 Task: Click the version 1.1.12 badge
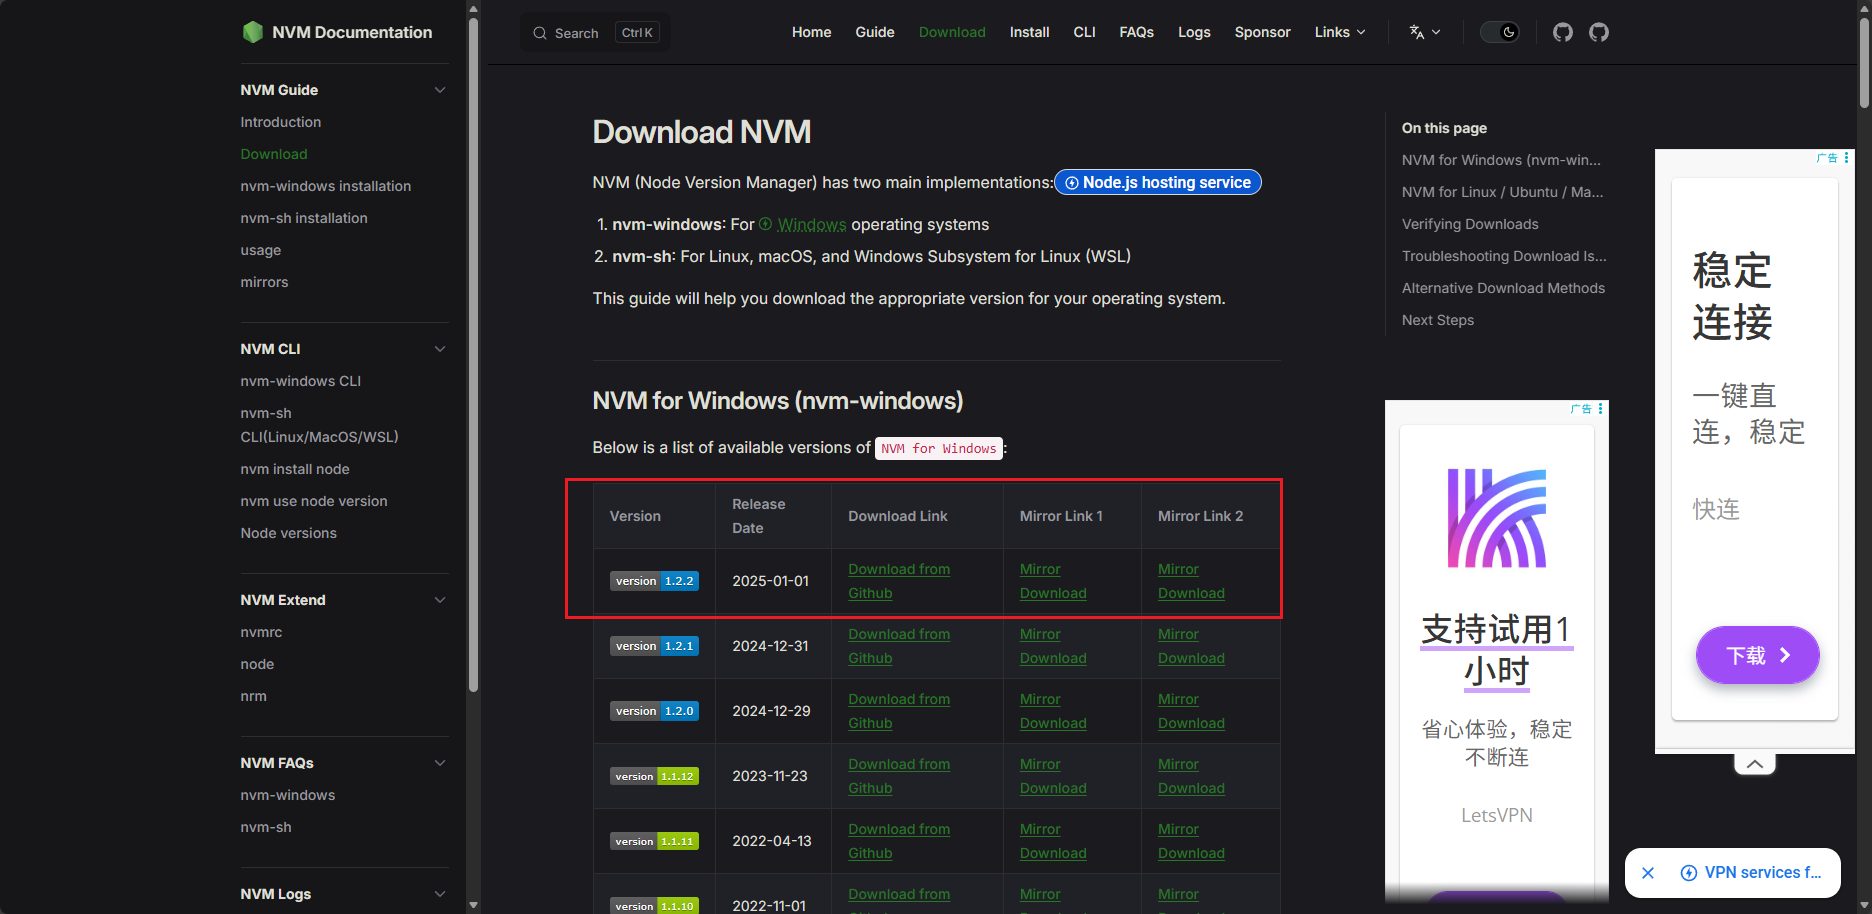point(655,776)
